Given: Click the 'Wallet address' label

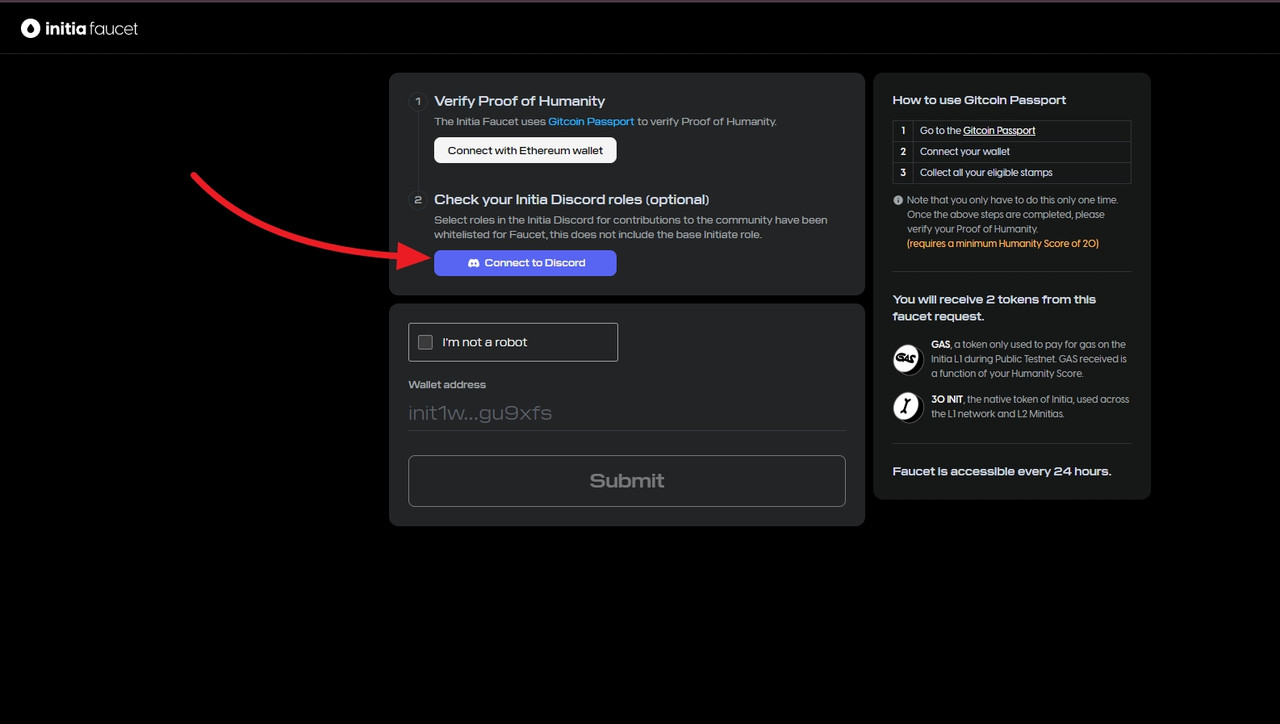Looking at the screenshot, I should (447, 385).
